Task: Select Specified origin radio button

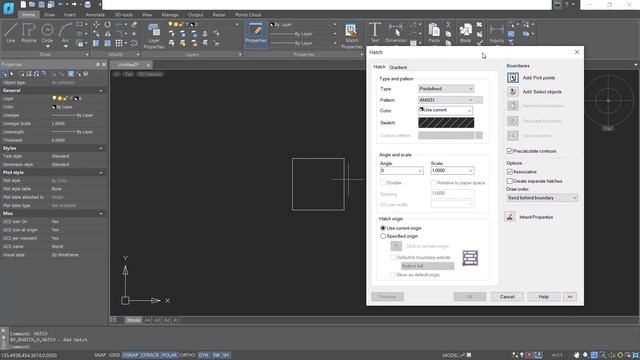Action: click(383, 236)
